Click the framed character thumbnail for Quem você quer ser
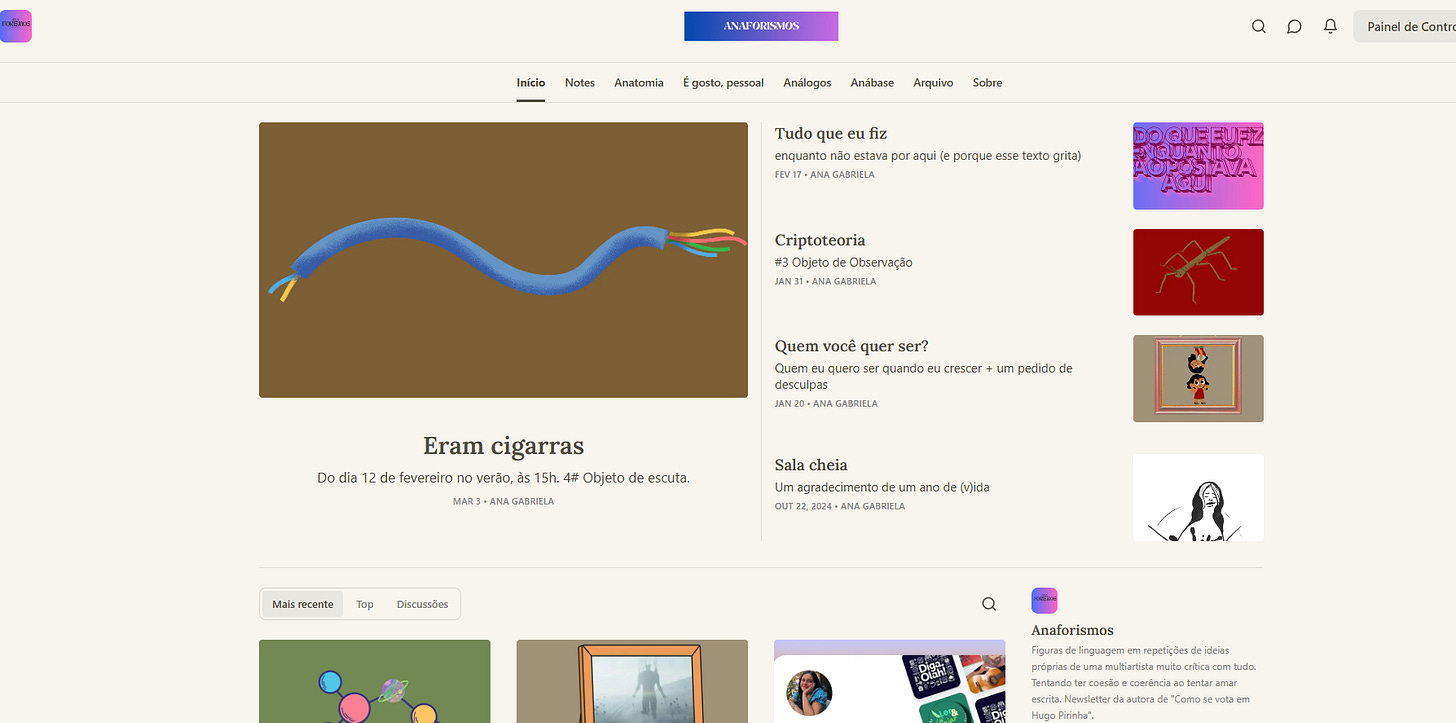This screenshot has height=723, width=1456. tap(1198, 378)
